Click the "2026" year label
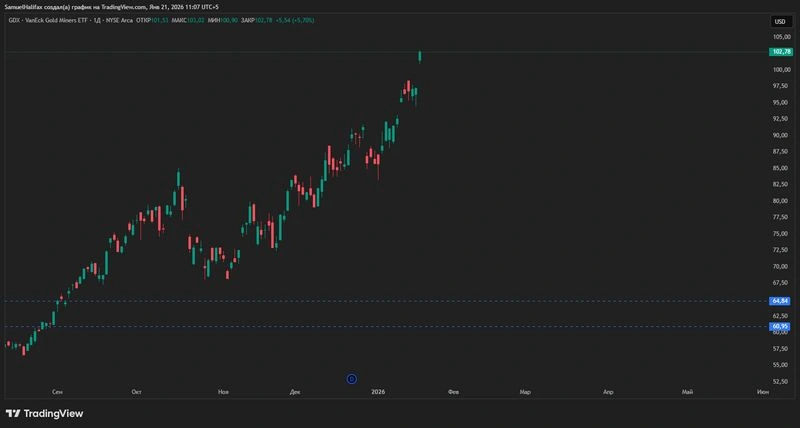 [x=378, y=392]
